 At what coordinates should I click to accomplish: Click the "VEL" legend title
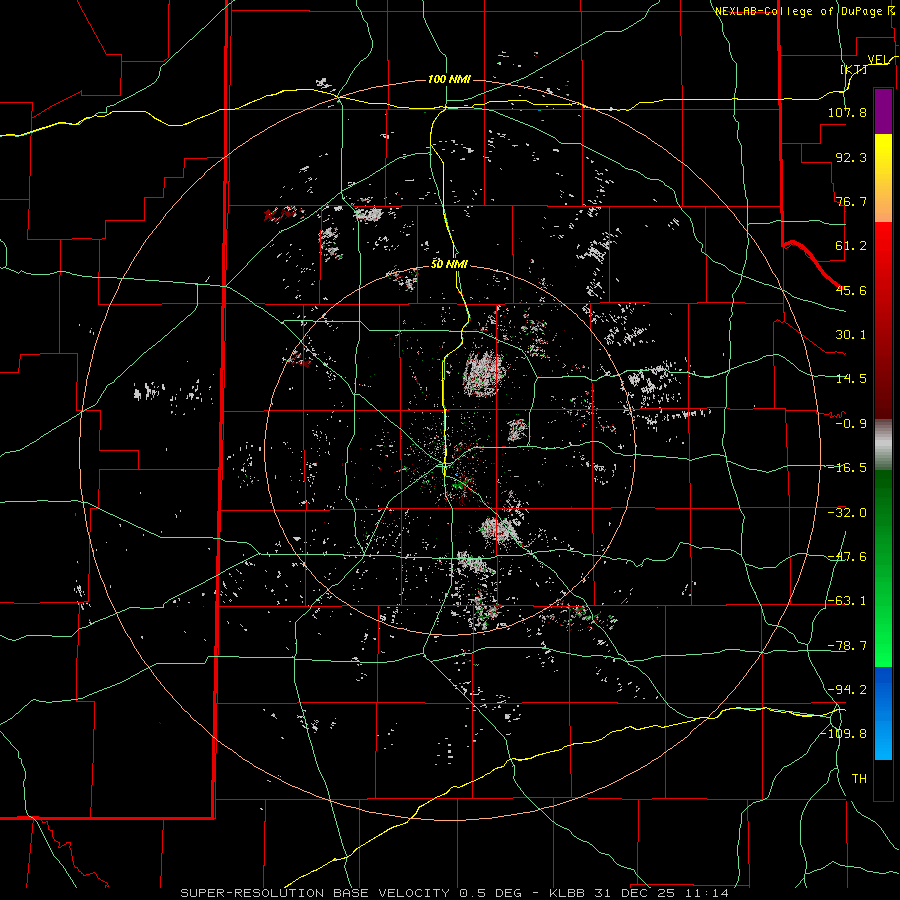877,60
